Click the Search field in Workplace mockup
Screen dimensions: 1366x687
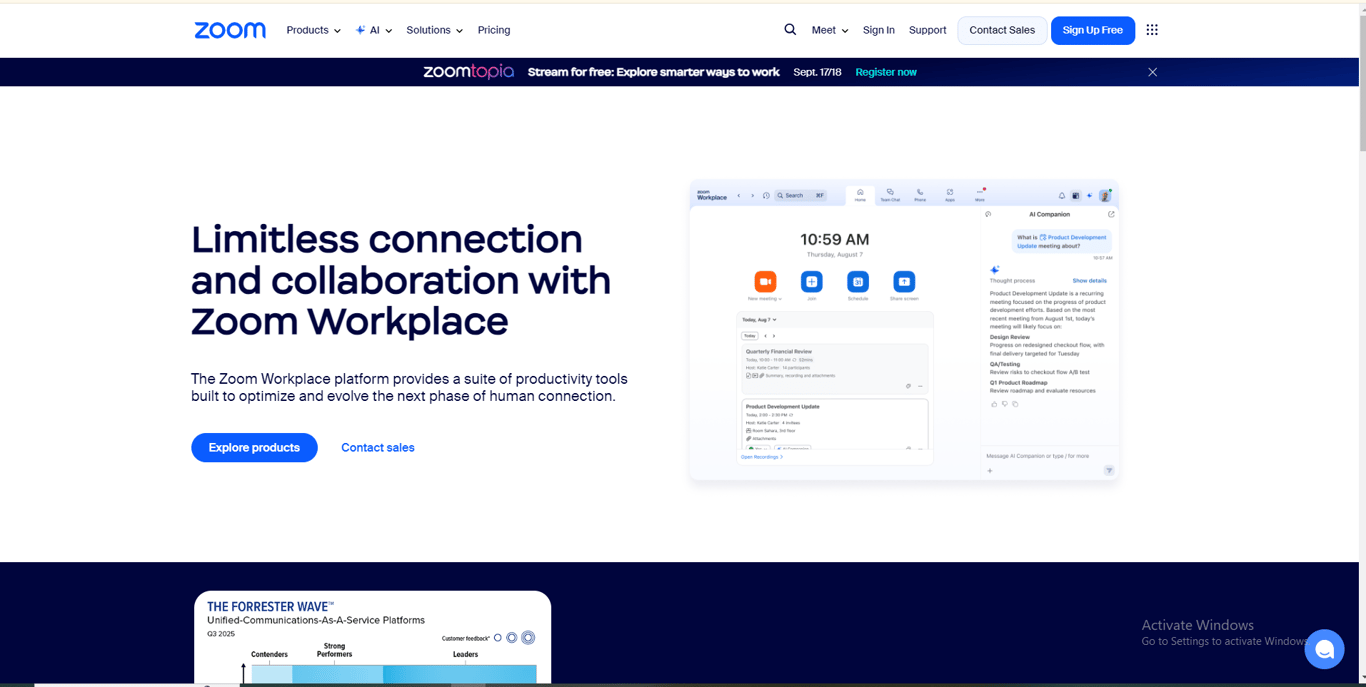[x=800, y=196]
